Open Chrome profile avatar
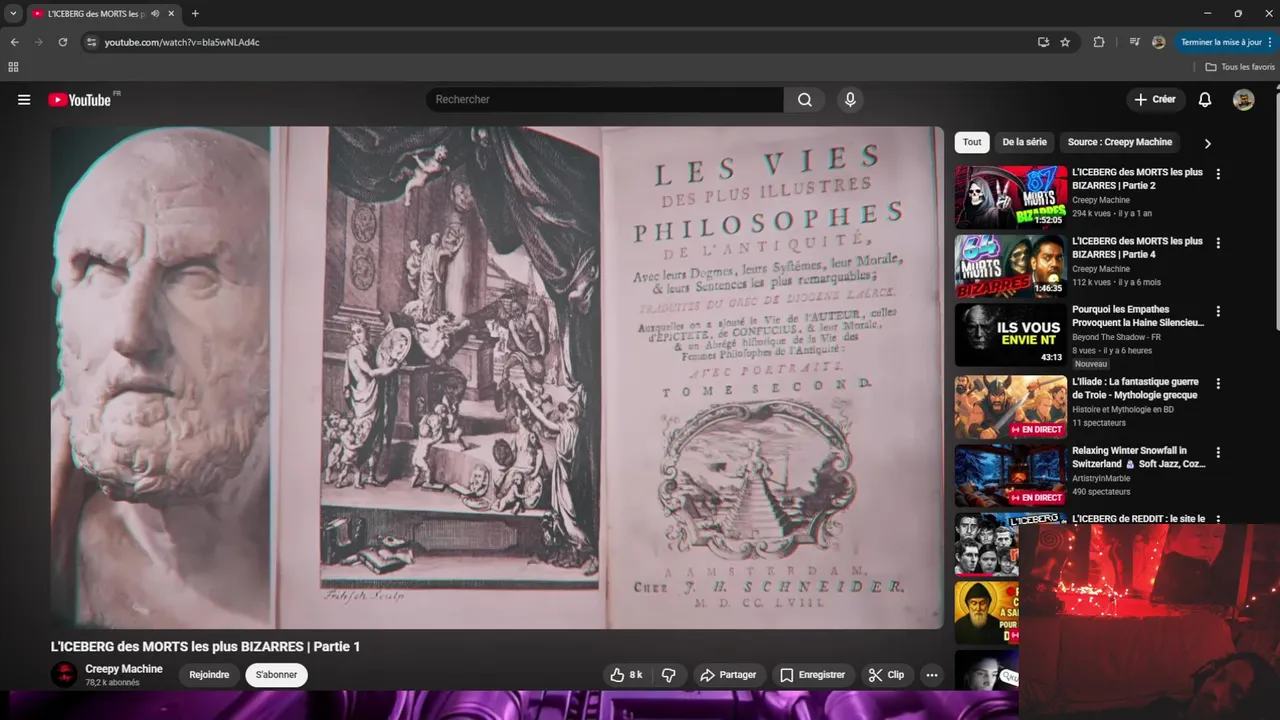Screen dimensions: 1280x720 tap(1159, 42)
